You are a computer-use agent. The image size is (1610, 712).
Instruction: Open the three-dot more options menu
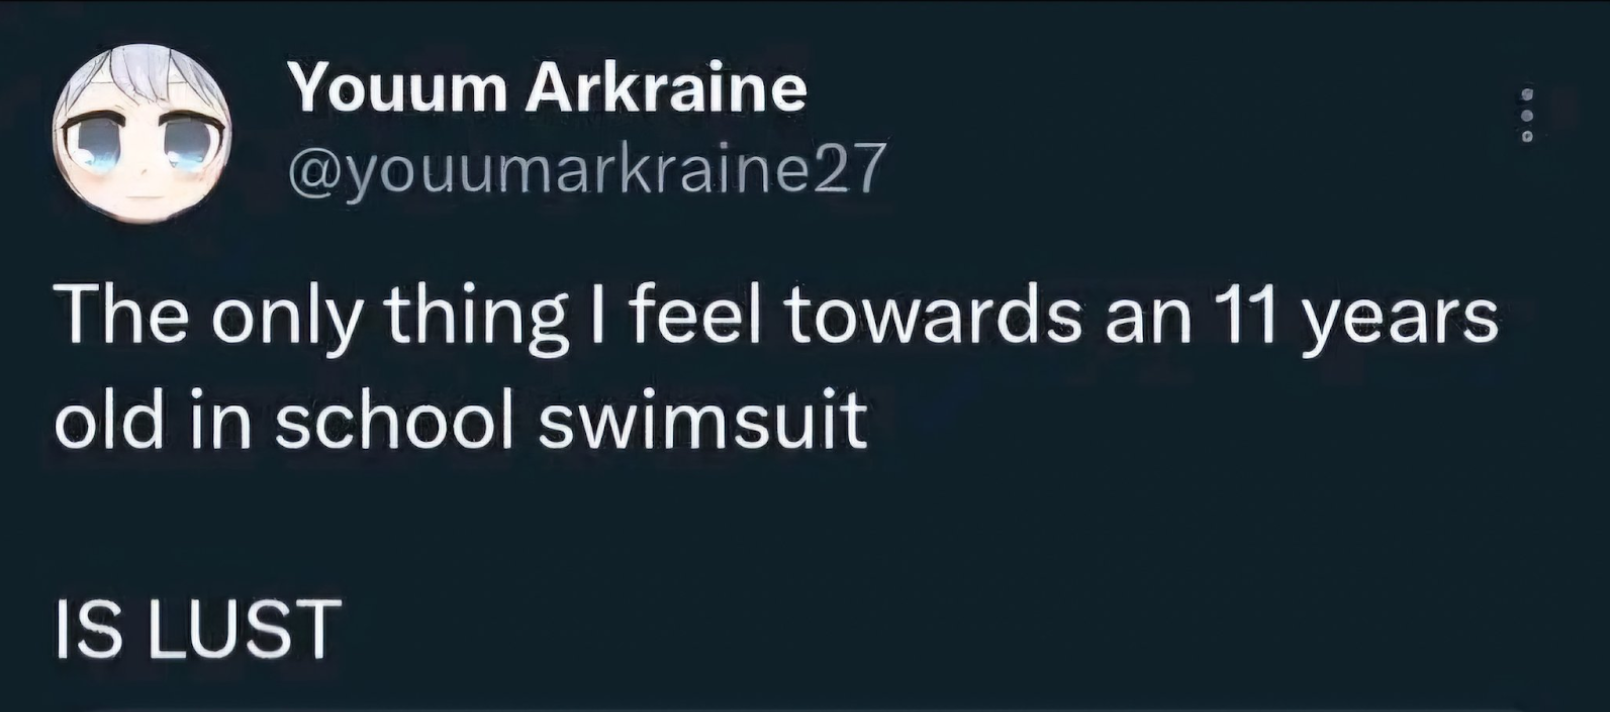(x=1527, y=114)
